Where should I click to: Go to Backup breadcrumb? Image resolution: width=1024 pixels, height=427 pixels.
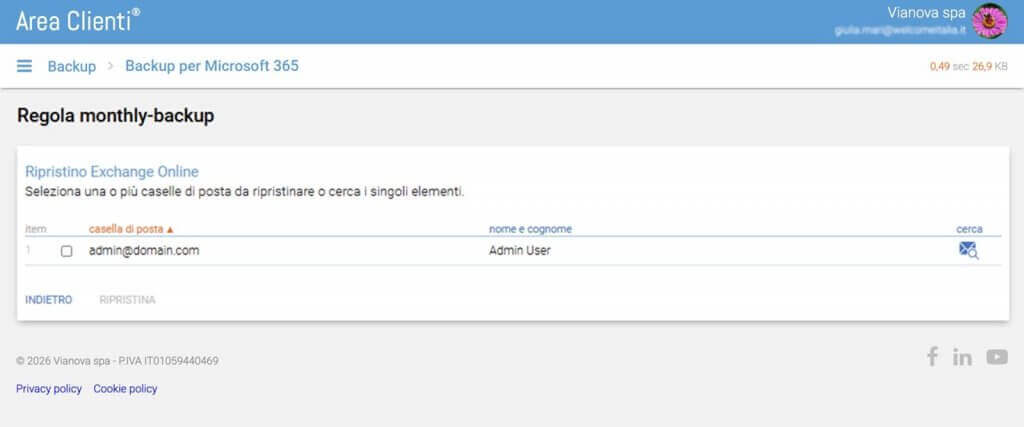coord(72,66)
